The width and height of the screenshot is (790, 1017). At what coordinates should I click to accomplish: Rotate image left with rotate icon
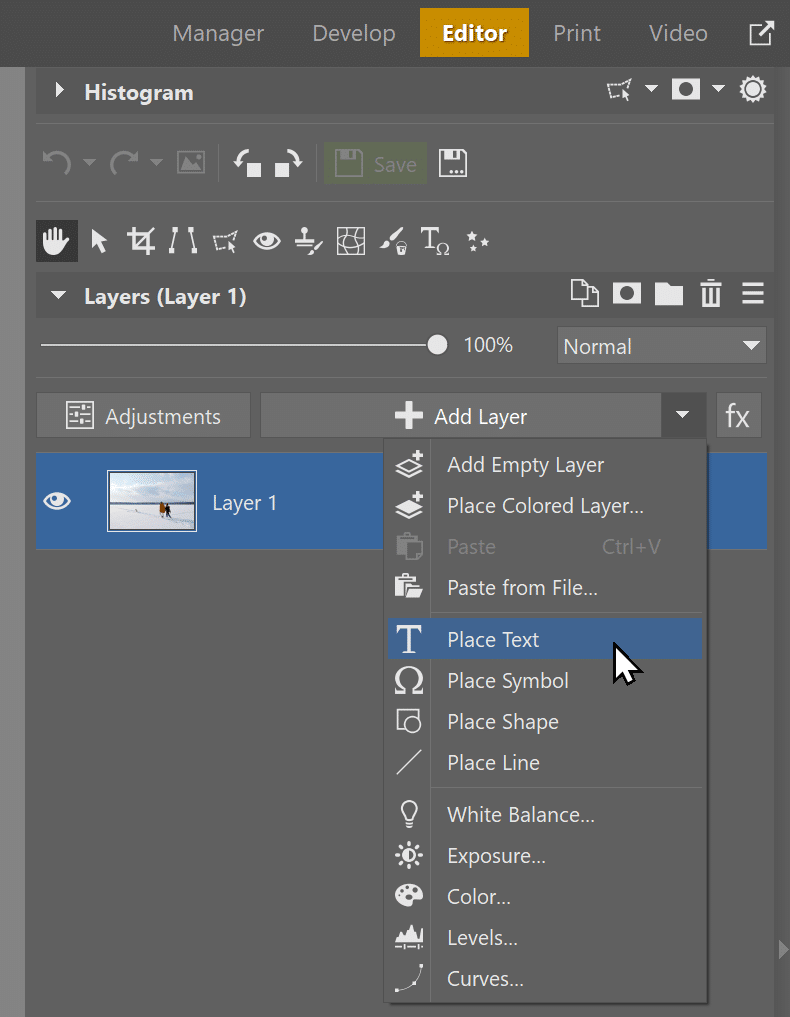[x=248, y=163]
